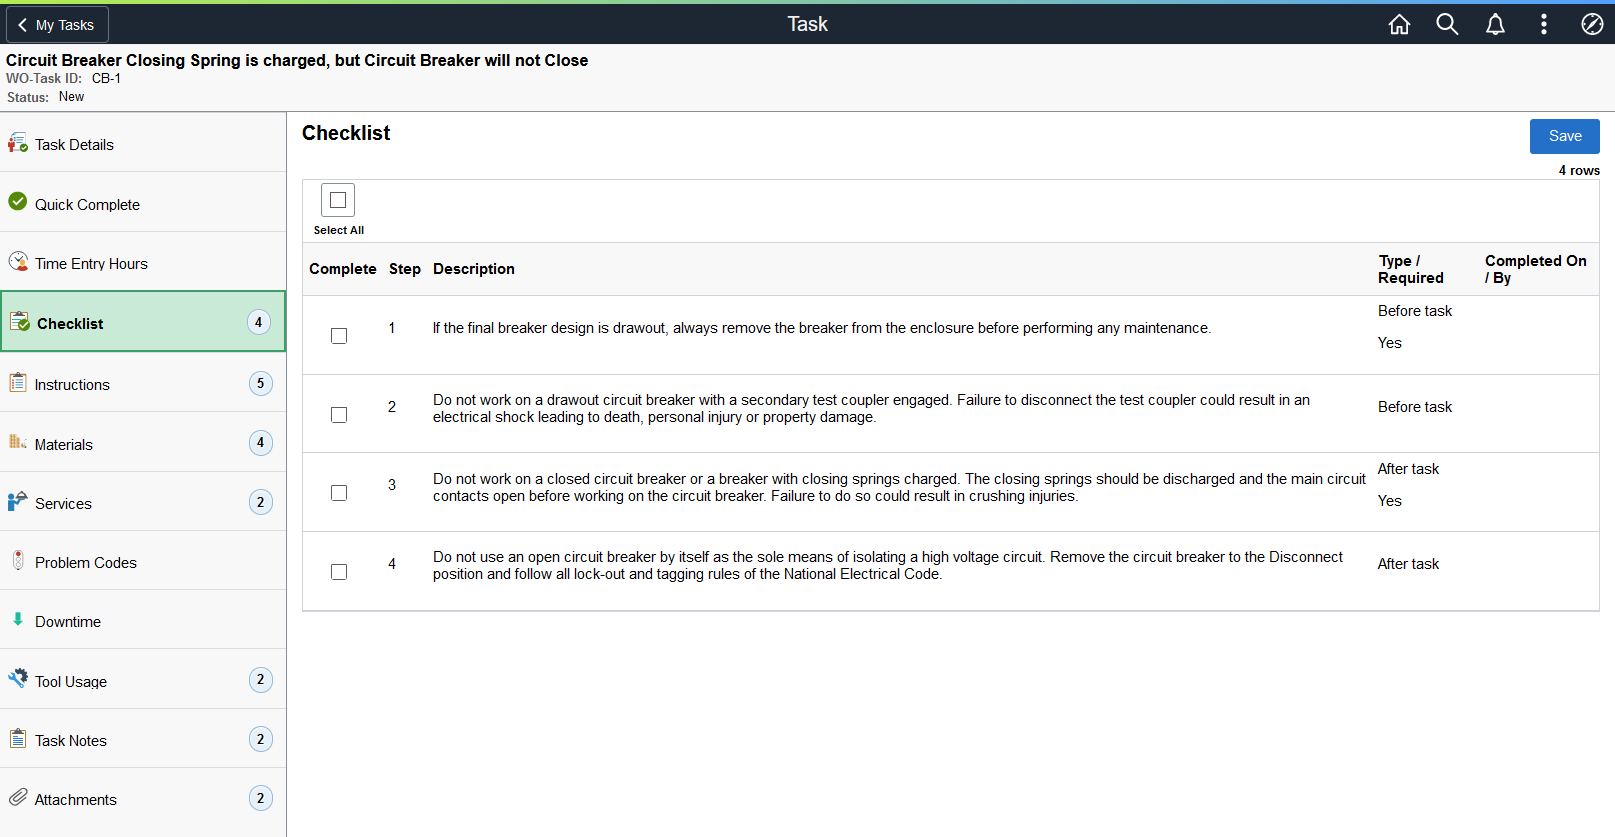Select the Checklist sidebar item
Screen dimensions: 1615x837
pos(143,322)
